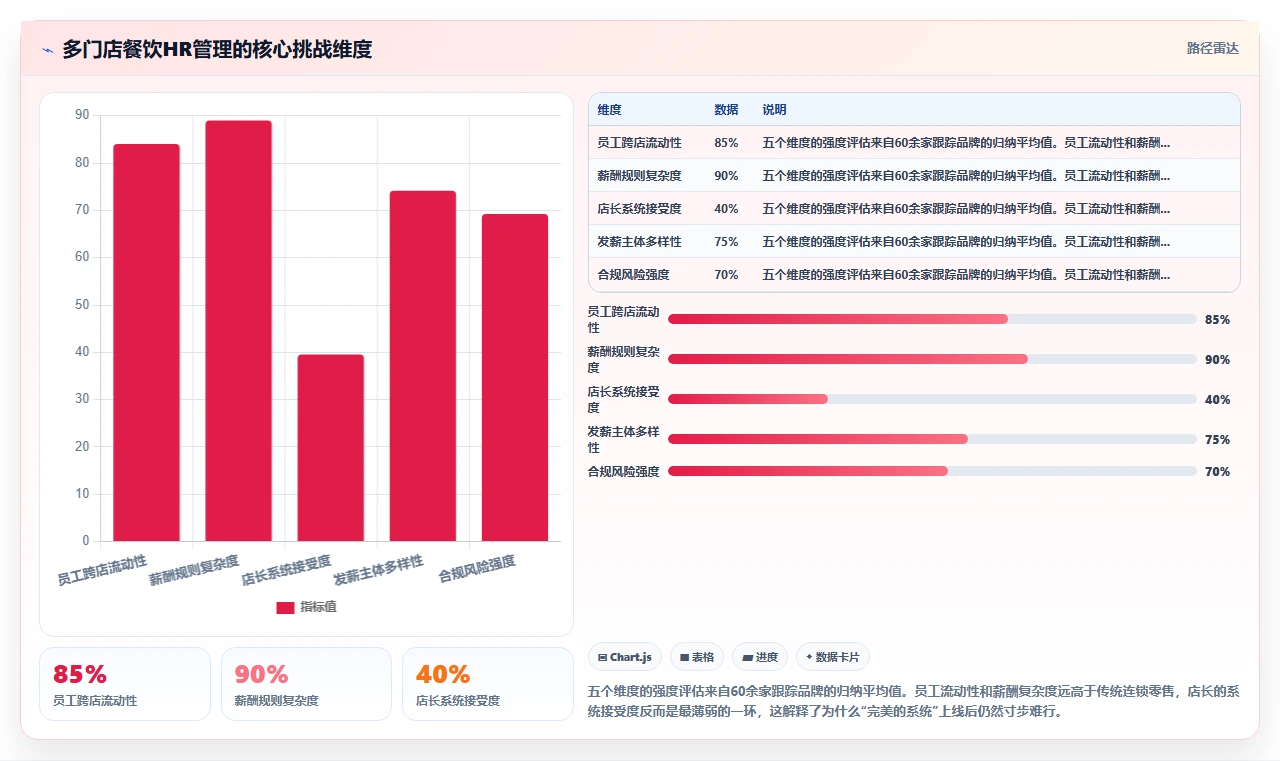Click the lightning icon beside the title
1280x761 pixels.
point(48,50)
